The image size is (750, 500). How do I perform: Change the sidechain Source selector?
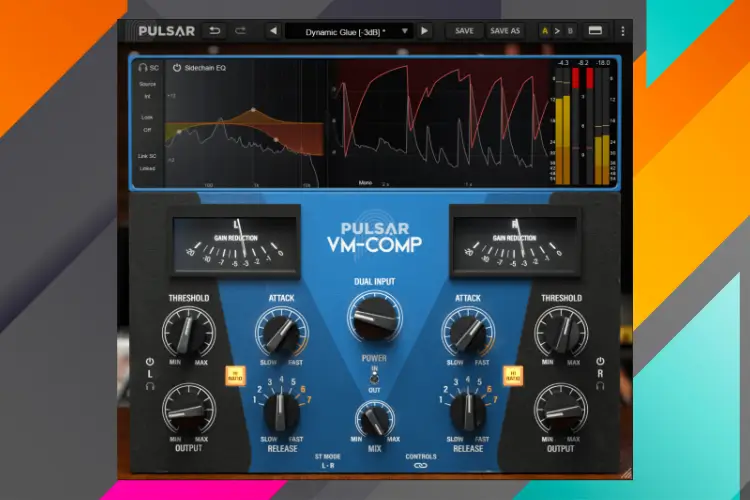pyautogui.click(x=147, y=97)
